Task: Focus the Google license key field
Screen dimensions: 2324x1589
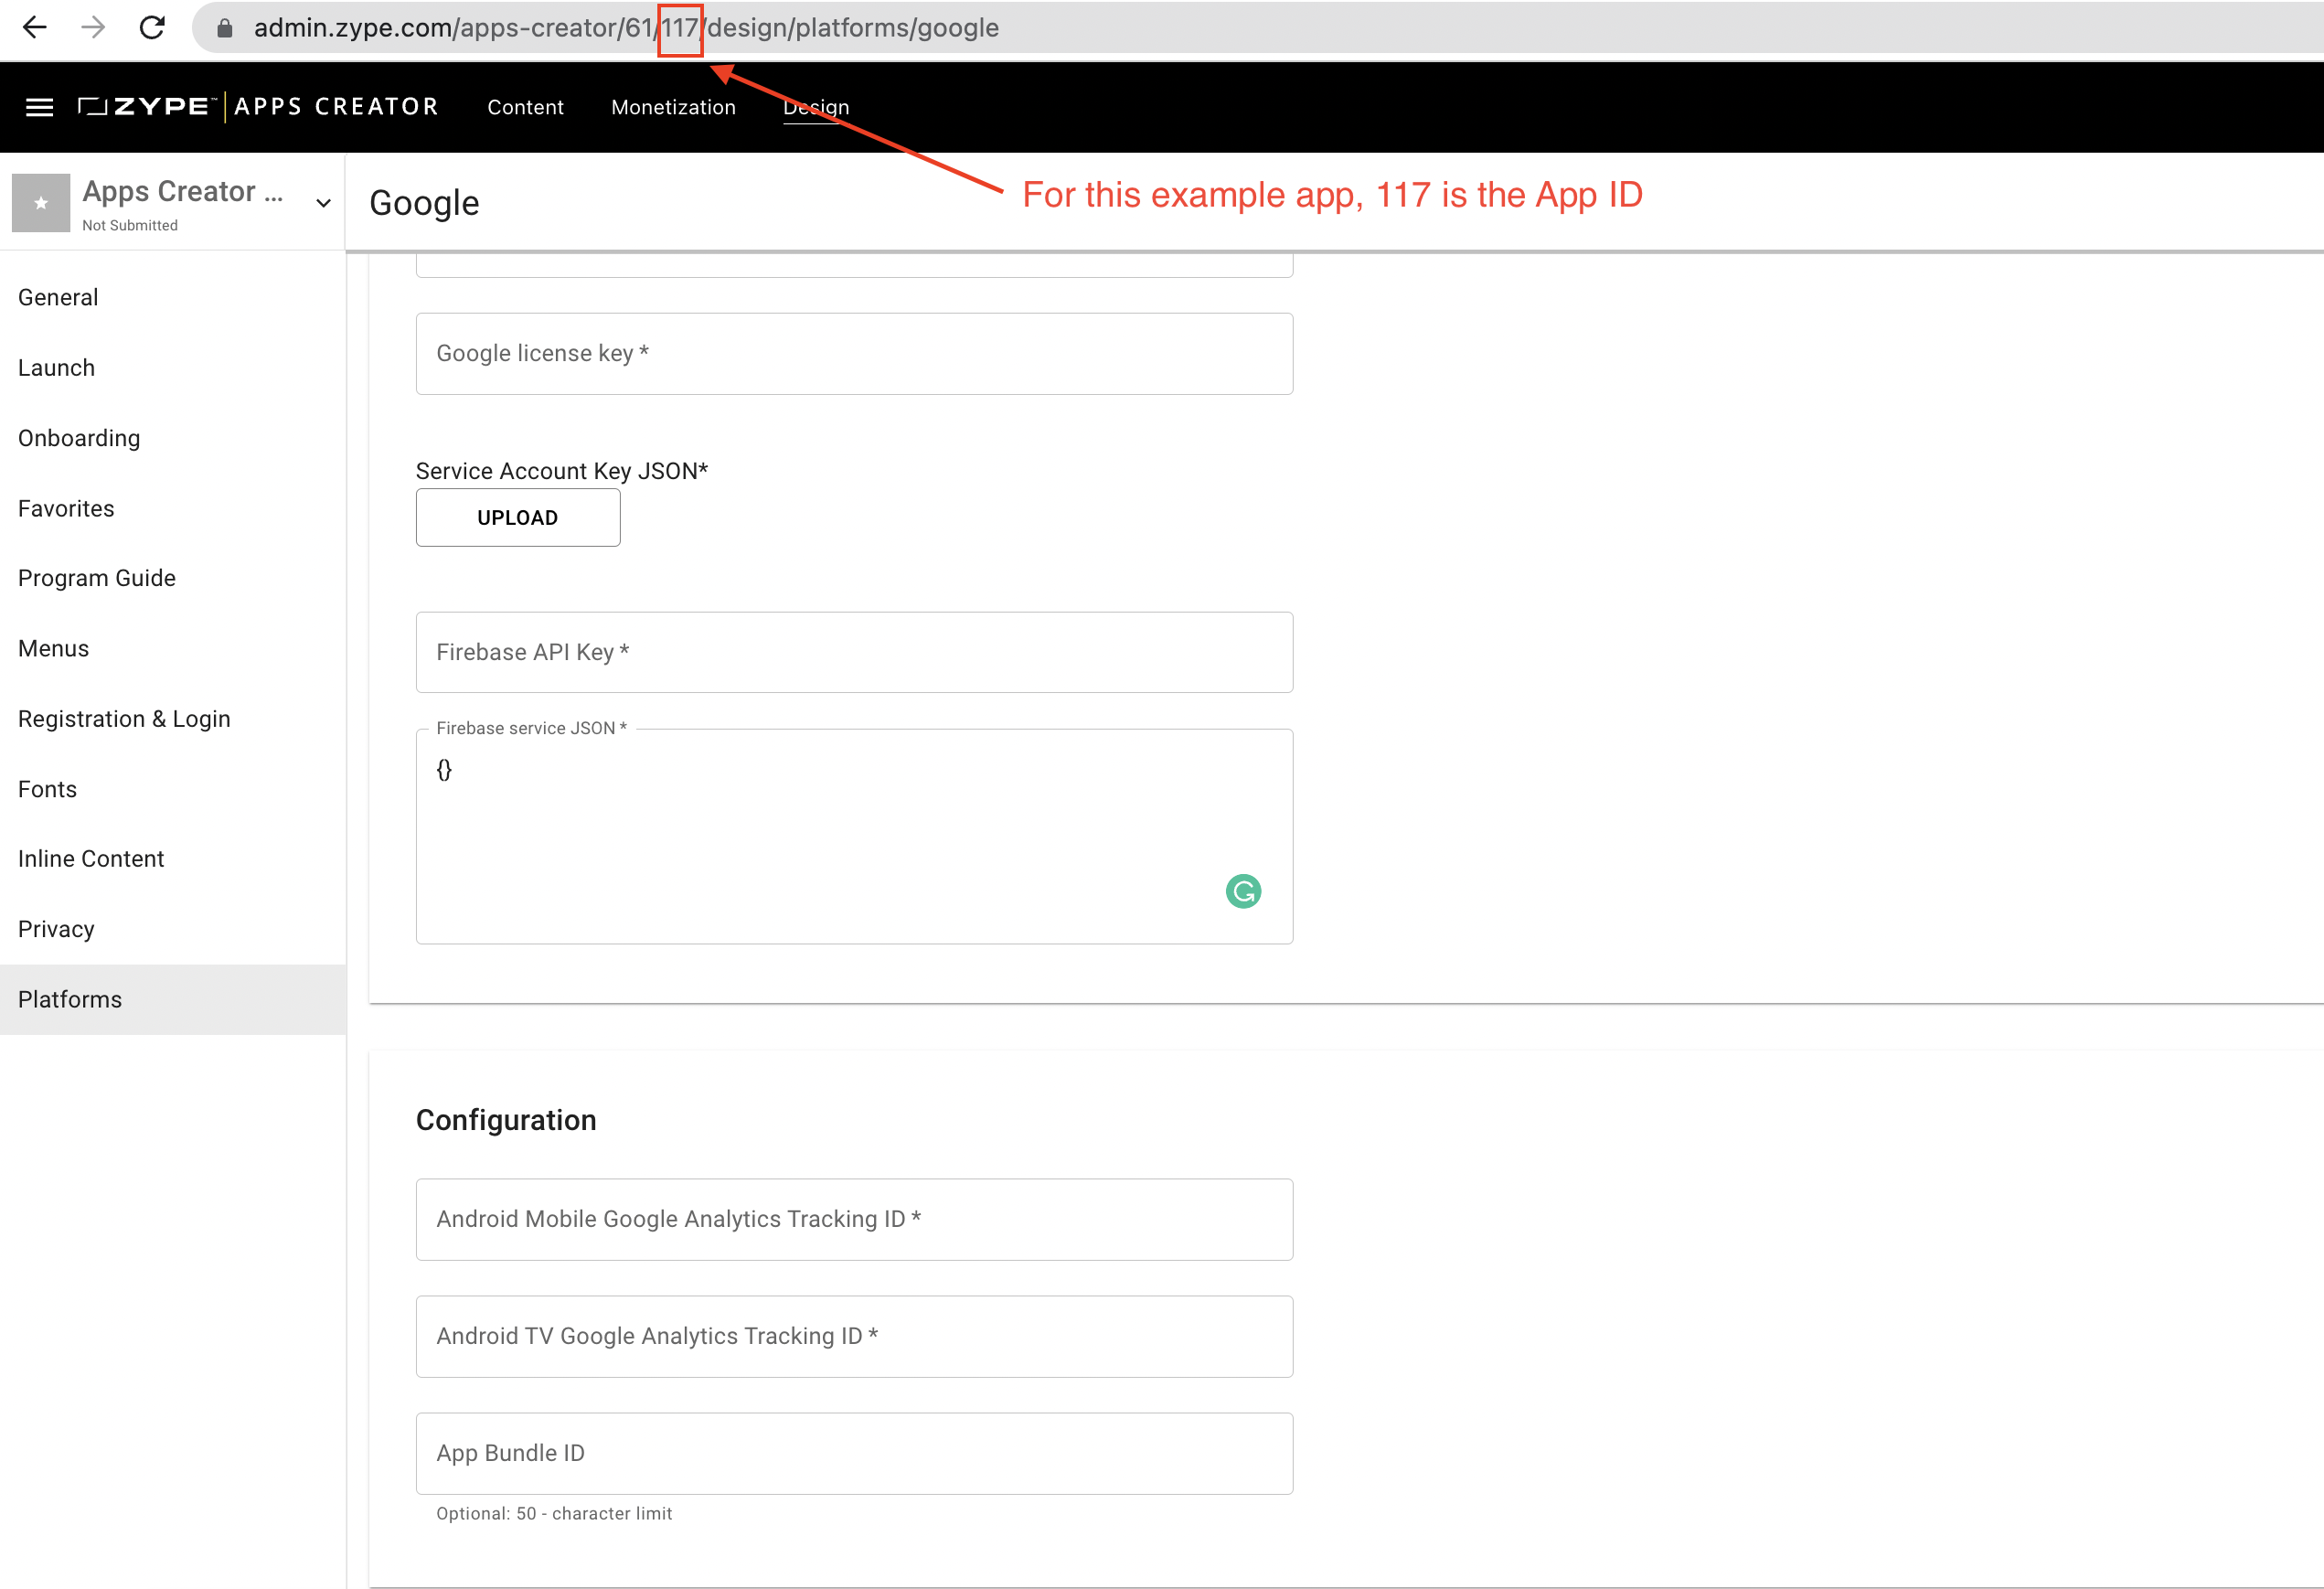Action: [854, 353]
